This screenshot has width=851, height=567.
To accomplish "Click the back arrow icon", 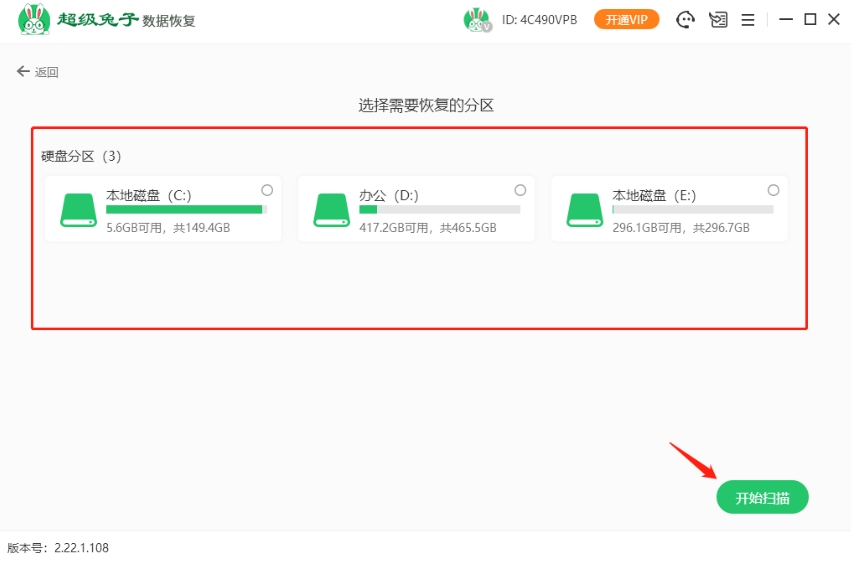I will tap(23, 72).
